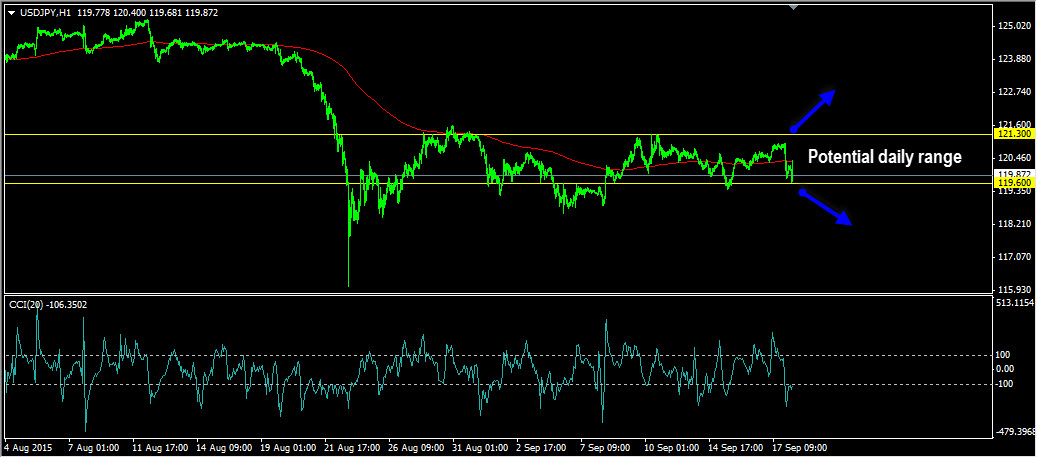Click the '4 Aug 2015' date label
1037x458 pixels.
pos(26,447)
